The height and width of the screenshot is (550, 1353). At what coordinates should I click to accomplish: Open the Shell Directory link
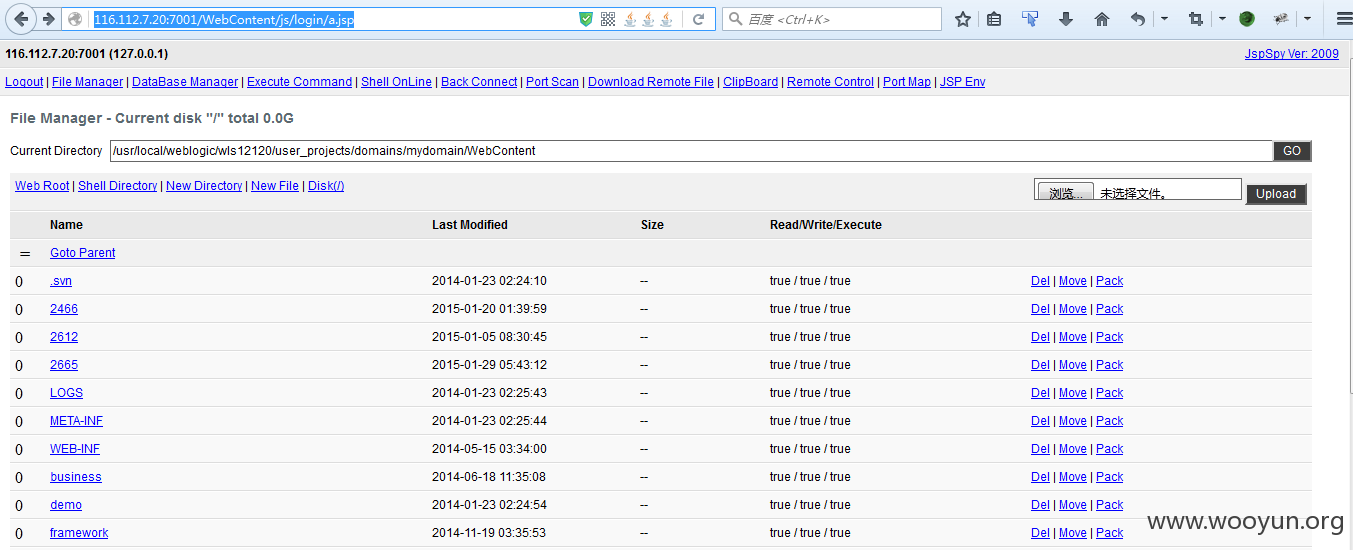[117, 186]
